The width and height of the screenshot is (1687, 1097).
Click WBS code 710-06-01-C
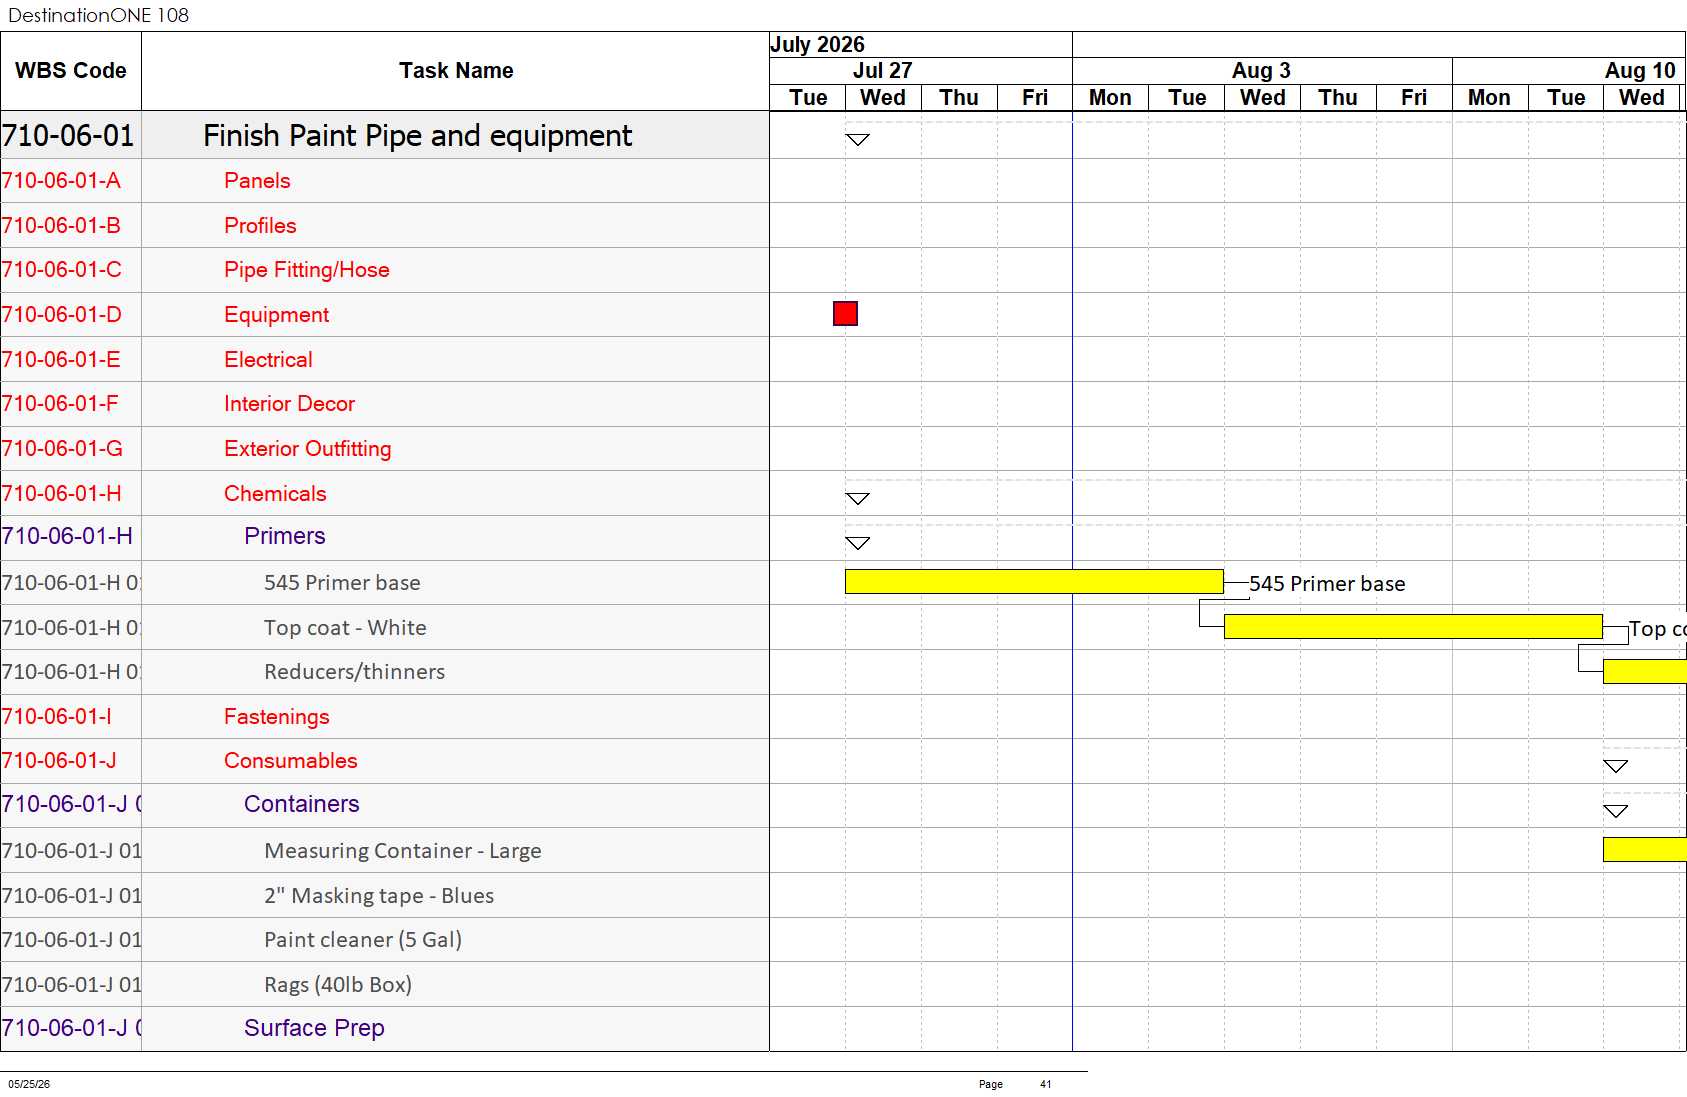pos(61,270)
